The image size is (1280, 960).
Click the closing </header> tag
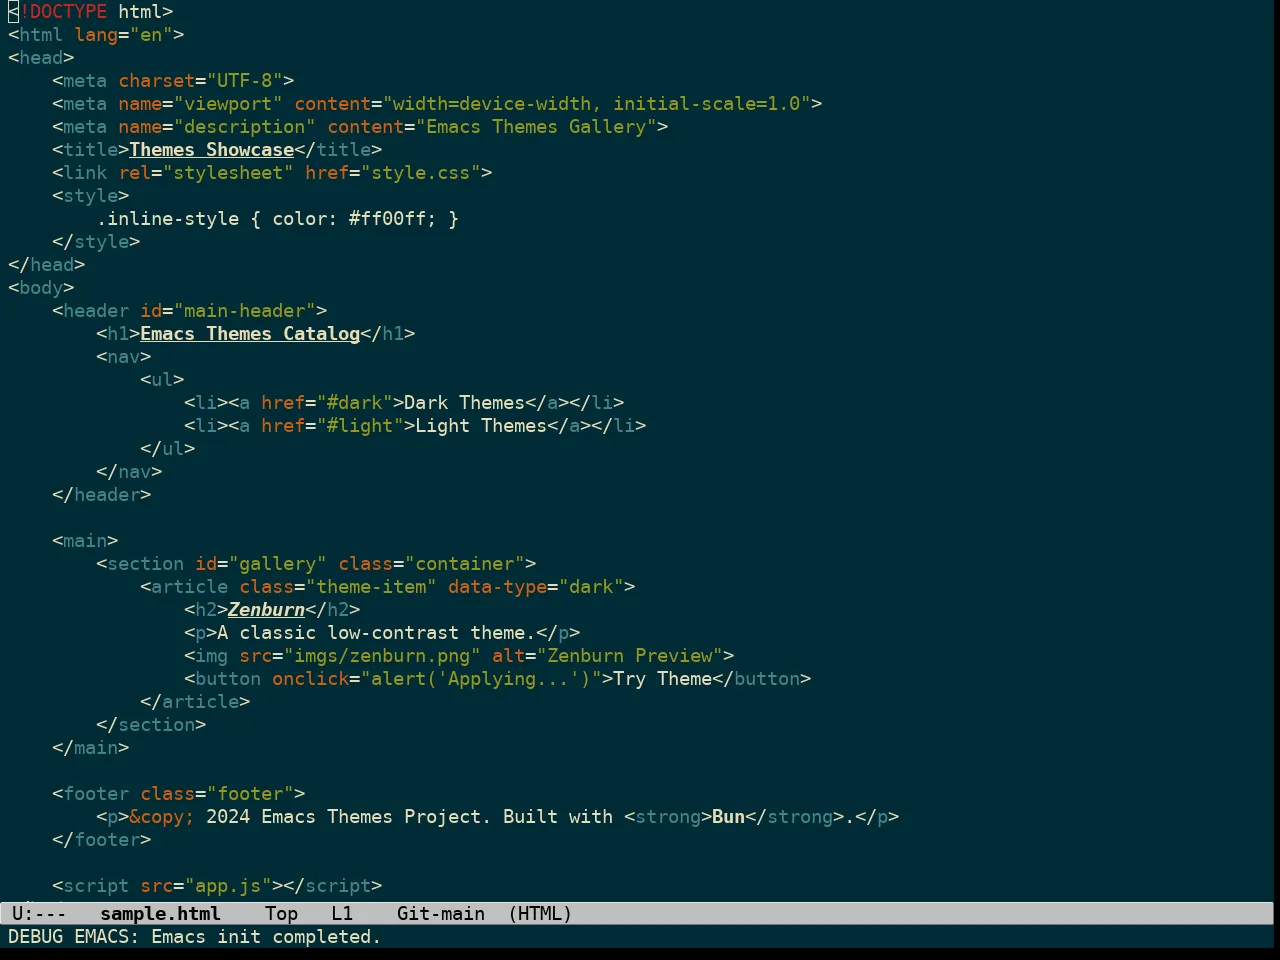pos(101,494)
